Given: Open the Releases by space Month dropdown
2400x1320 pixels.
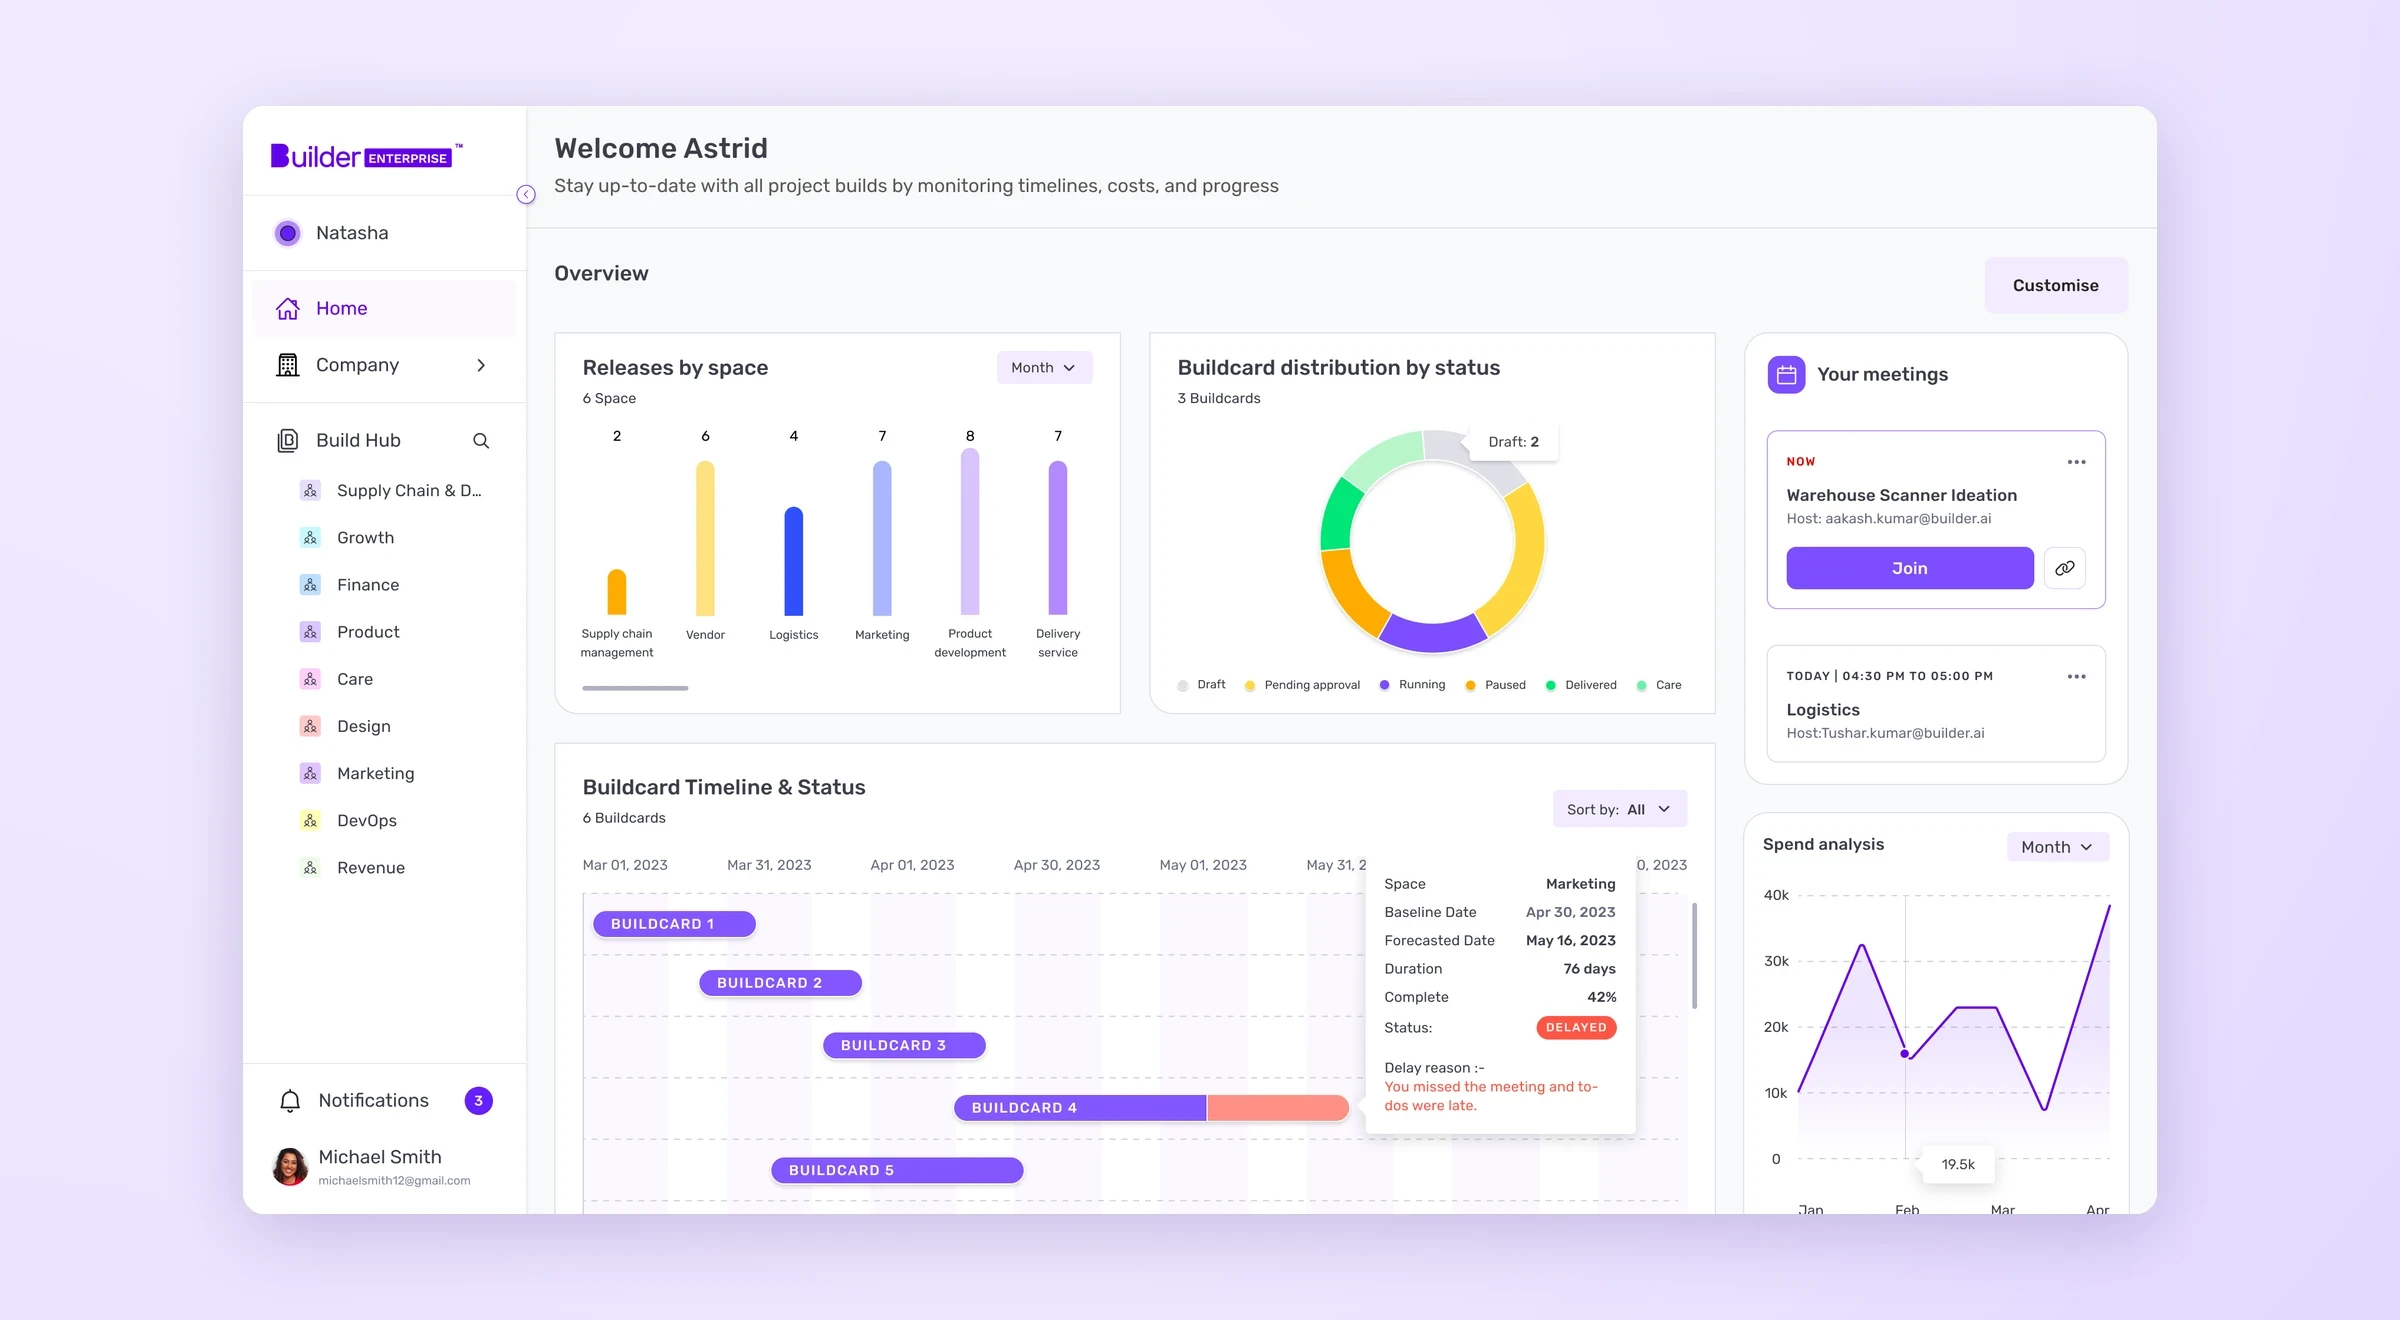Looking at the screenshot, I should pos(1044,368).
